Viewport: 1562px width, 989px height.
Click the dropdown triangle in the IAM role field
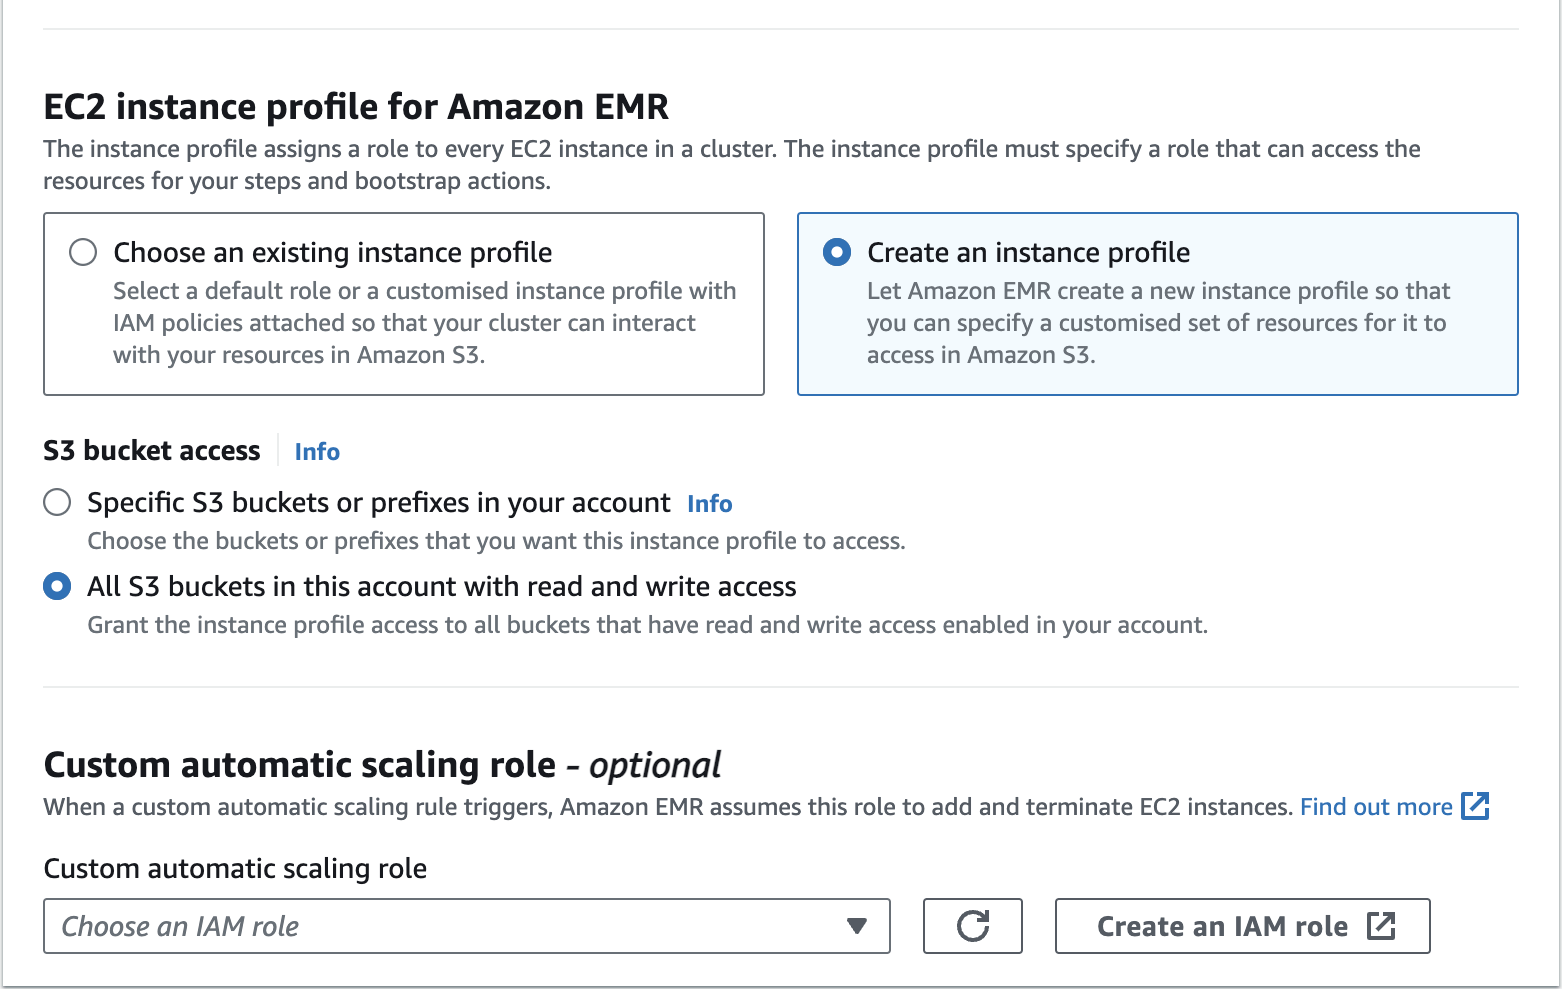point(856,926)
